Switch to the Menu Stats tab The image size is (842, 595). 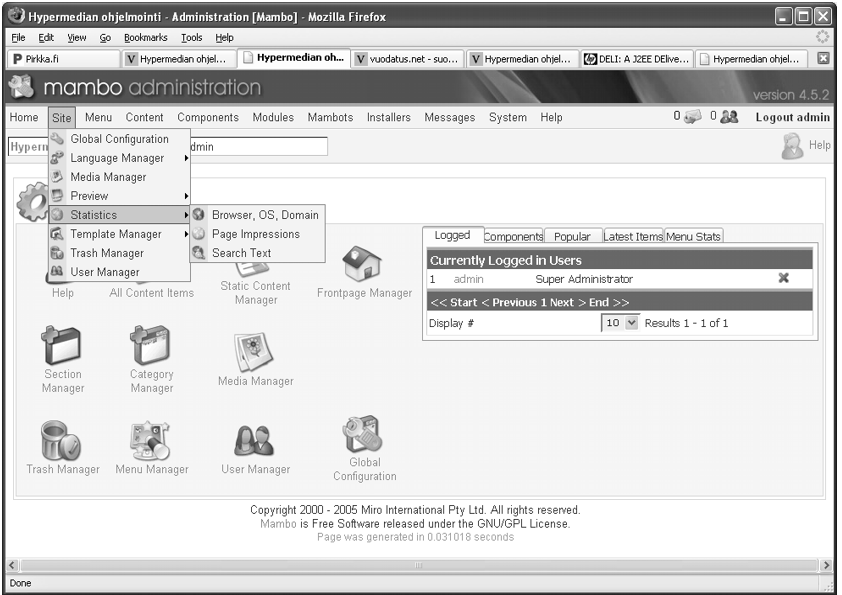[x=693, y=236]
